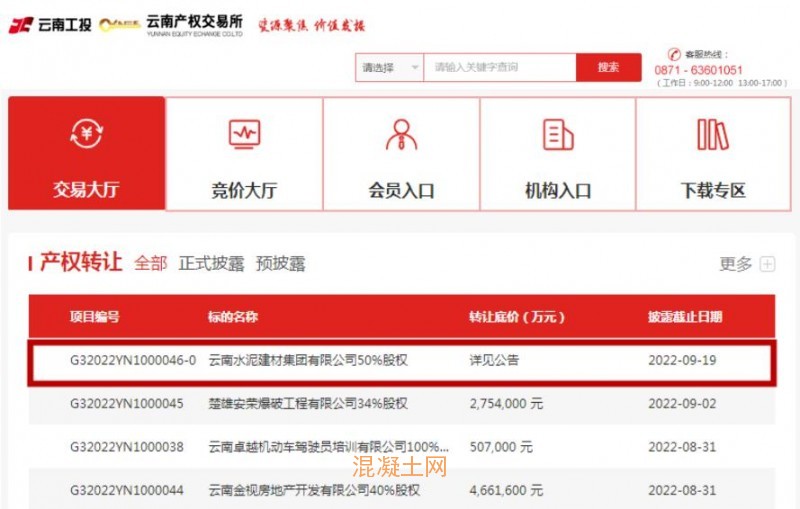Open 云南金视房地产开发有限公司40%股权 listing
Viewport: 800px width, 509px height.
(x=313, y=491)
